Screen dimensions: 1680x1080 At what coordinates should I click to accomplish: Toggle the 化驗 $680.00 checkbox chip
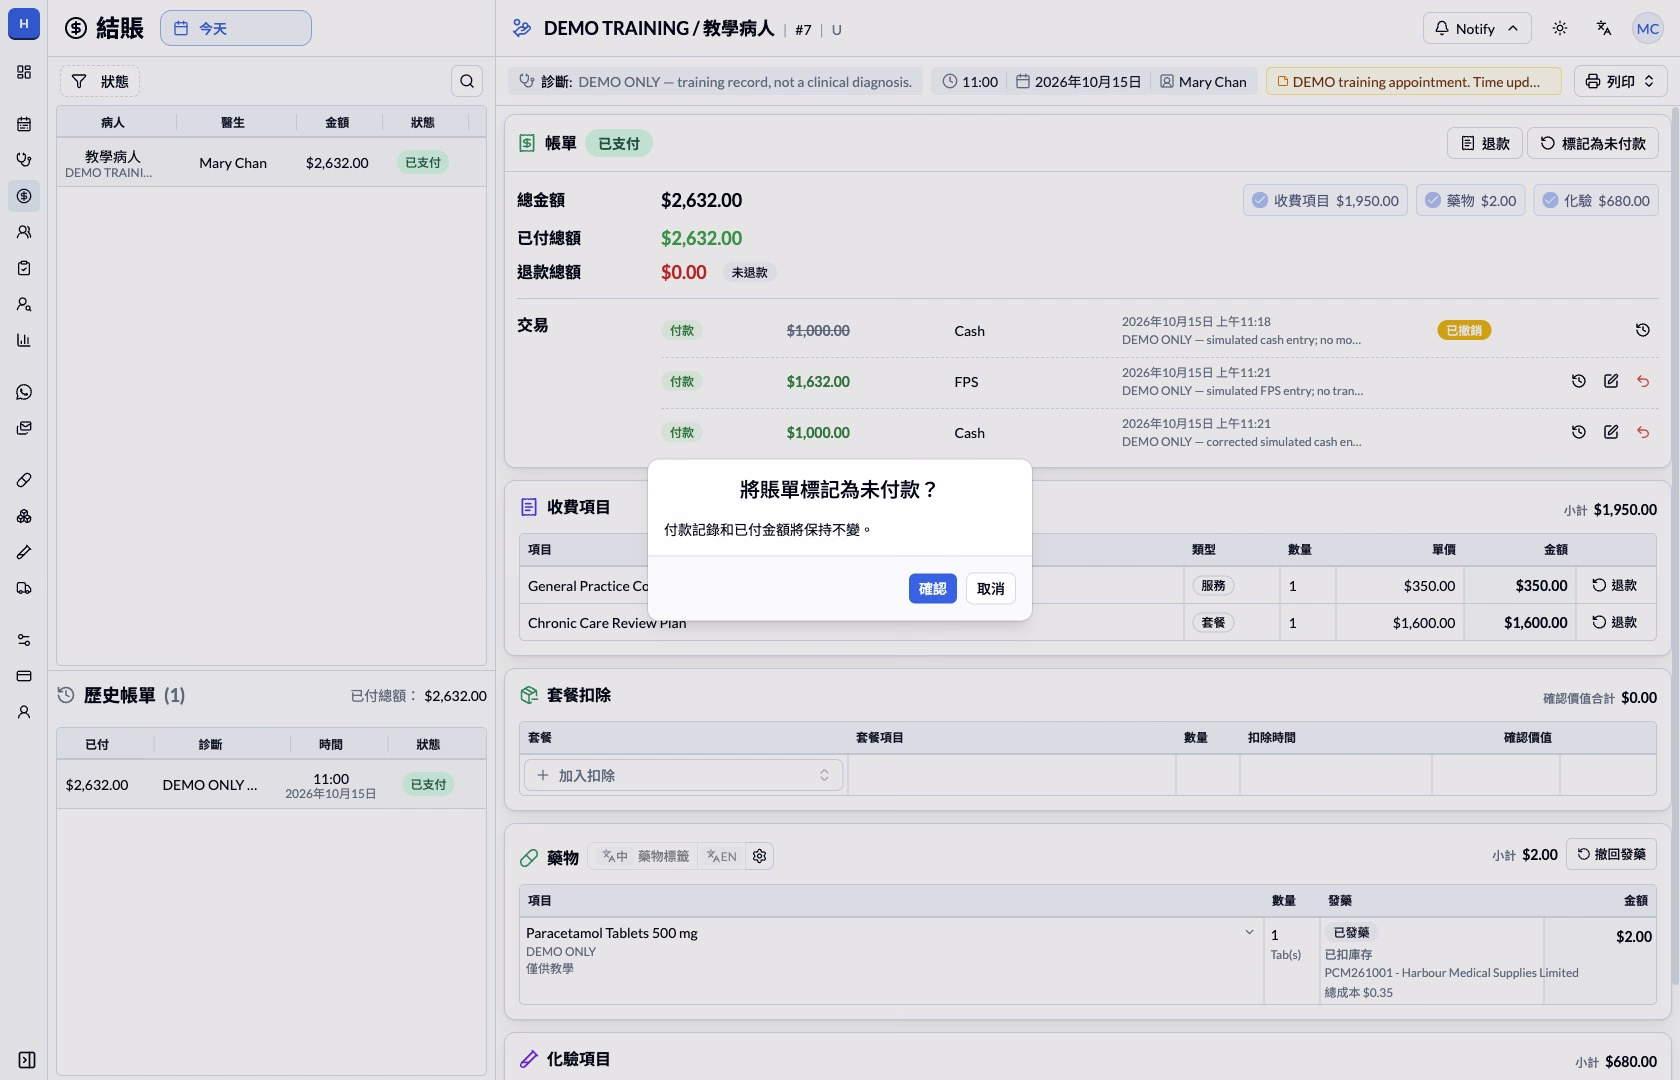click(1595, 200)
